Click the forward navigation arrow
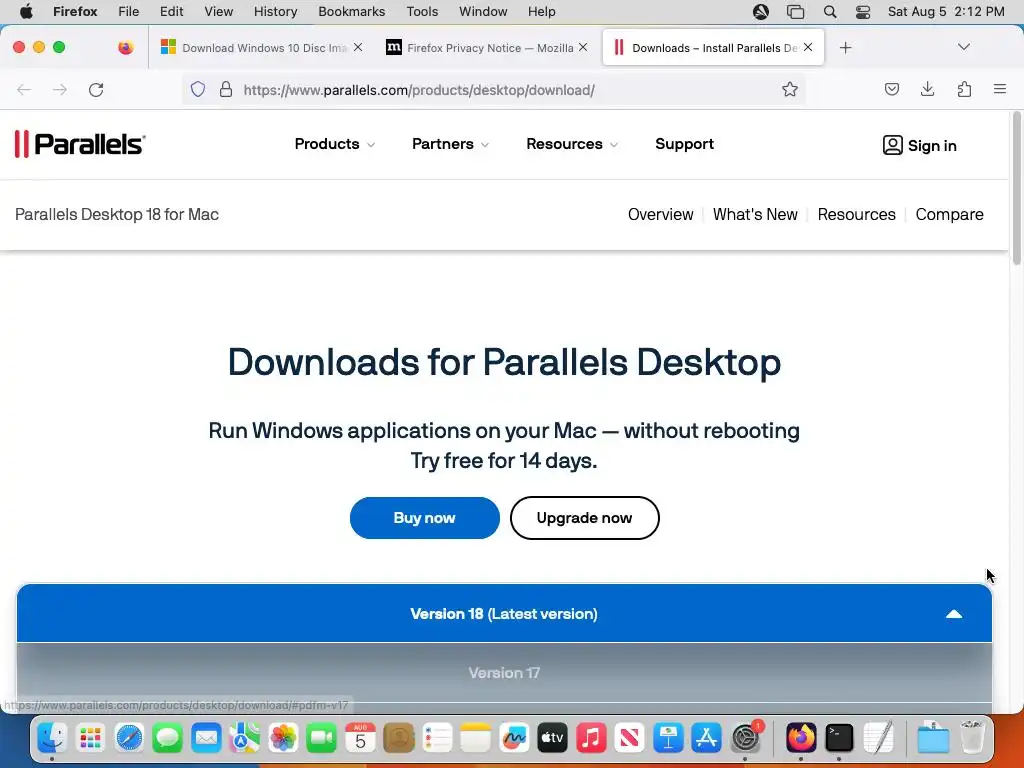Screen dimensions: 1024x768 tap(59, 89)
